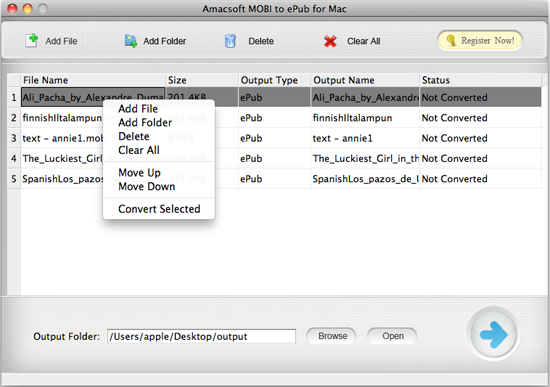Click the Delete trash can icon
Screen dimensions: 550x387
(x=230, y=41)
